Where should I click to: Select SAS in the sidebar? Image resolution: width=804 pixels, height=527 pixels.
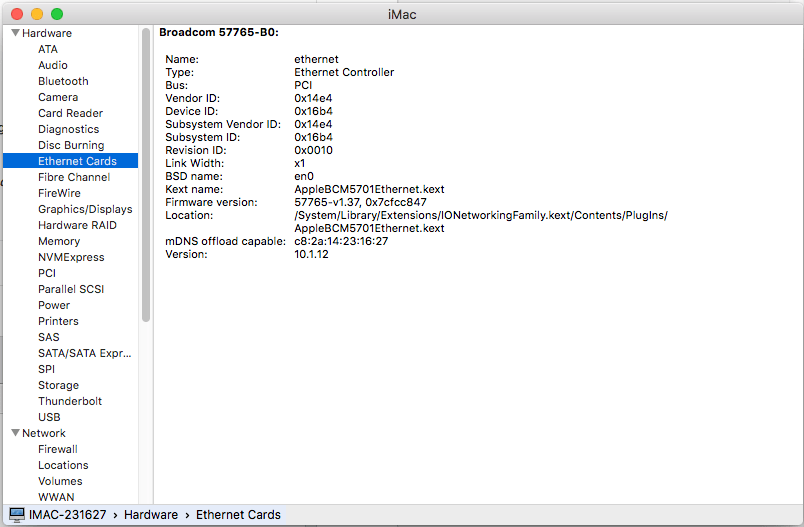[49, 337]
